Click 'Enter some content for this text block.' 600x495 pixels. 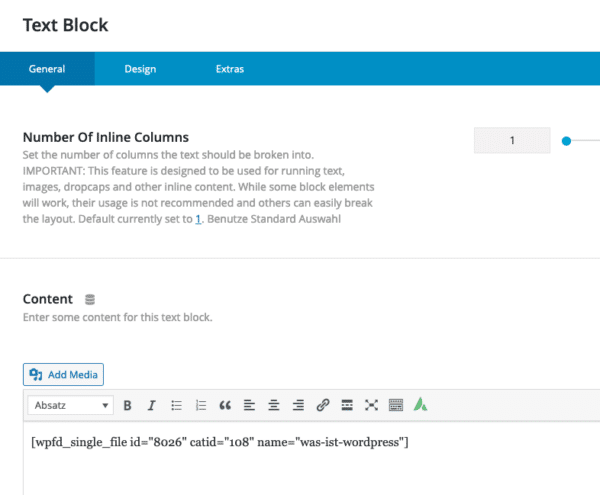tap(117, 318)
